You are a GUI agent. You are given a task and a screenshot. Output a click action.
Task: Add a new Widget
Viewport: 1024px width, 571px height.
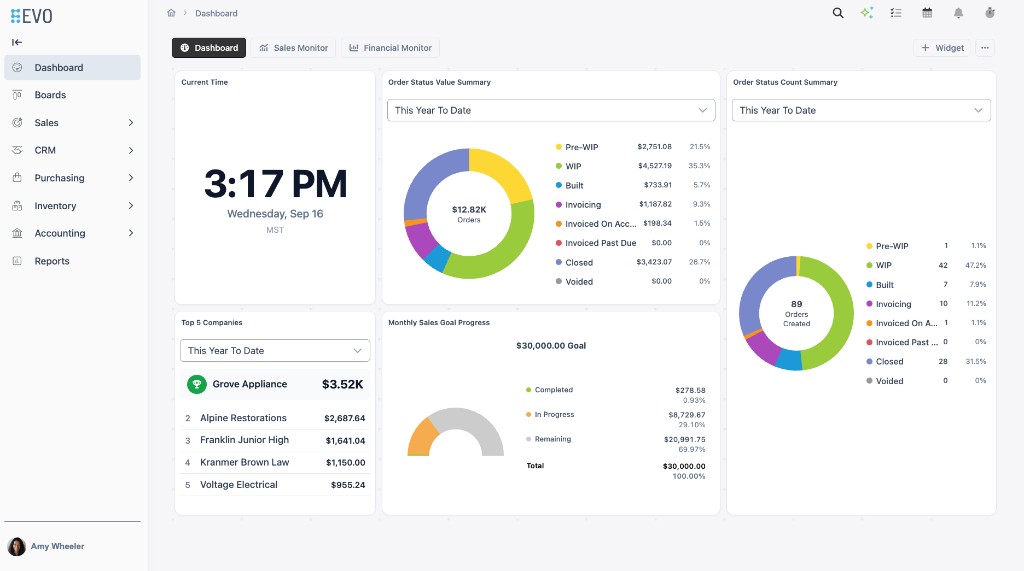click(x=942, y=48)
